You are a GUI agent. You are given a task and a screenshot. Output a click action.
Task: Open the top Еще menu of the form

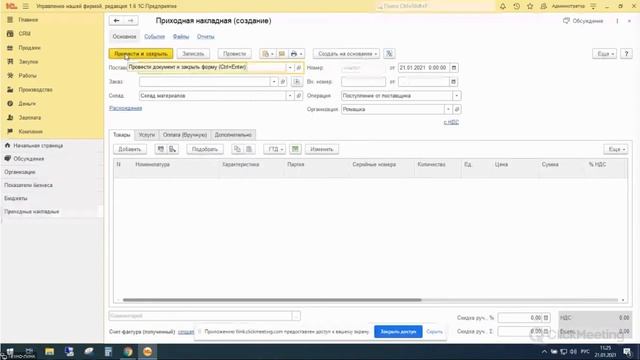(x=604, y=53)
